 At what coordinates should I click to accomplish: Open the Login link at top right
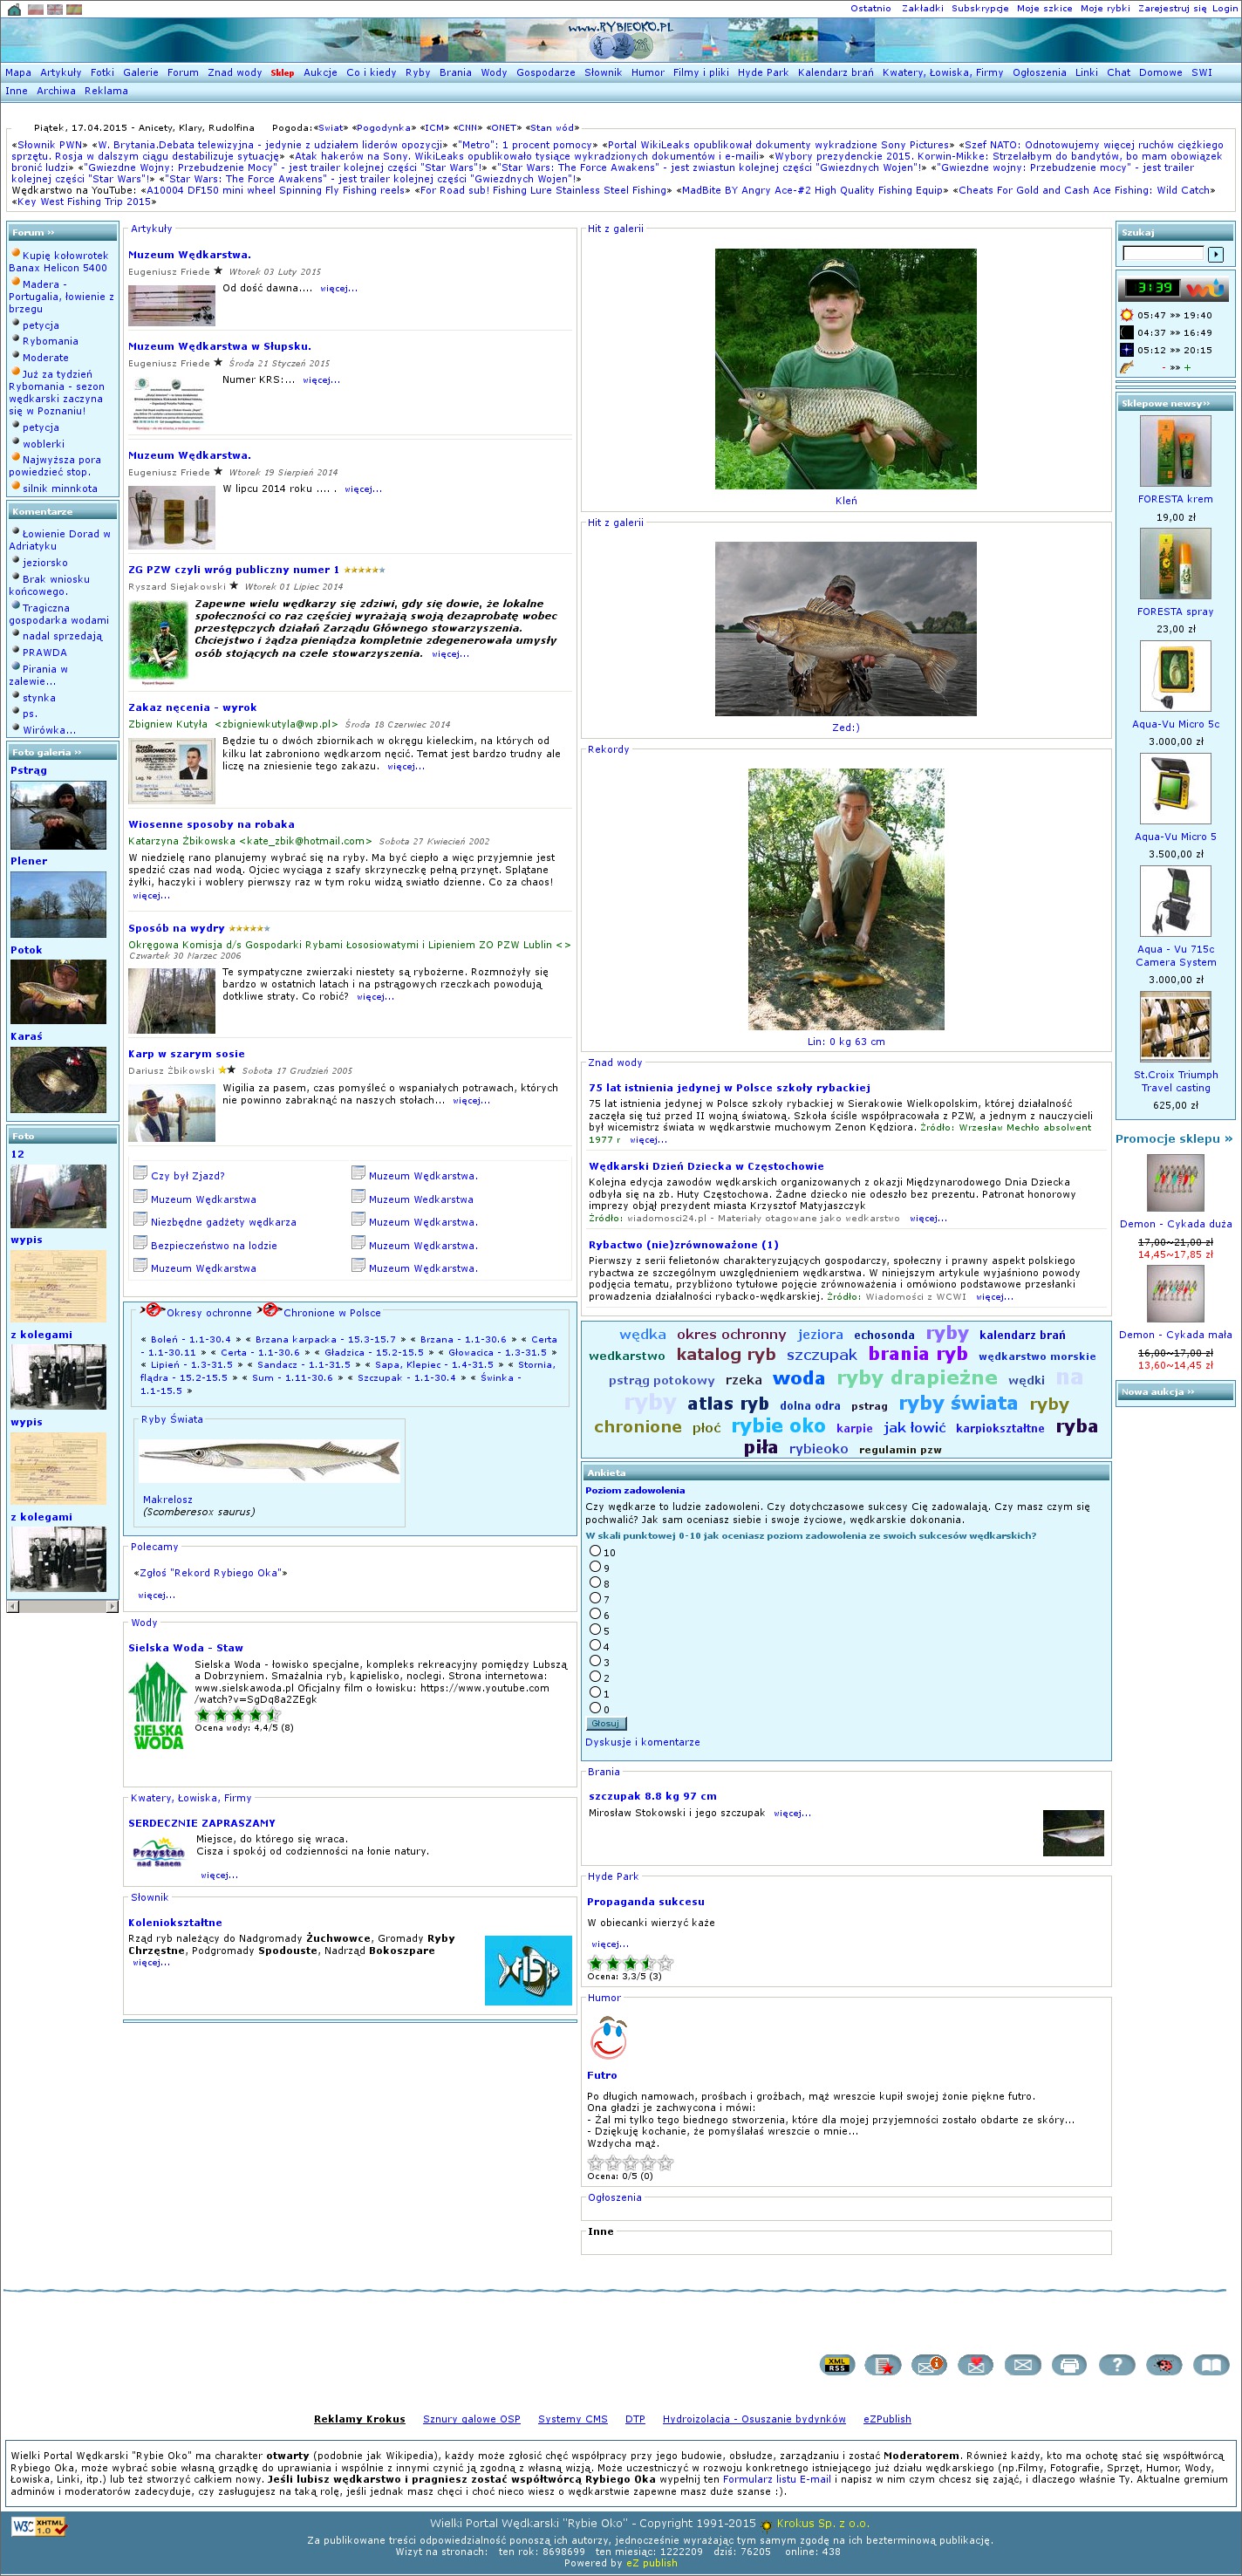coord(1225,8)
